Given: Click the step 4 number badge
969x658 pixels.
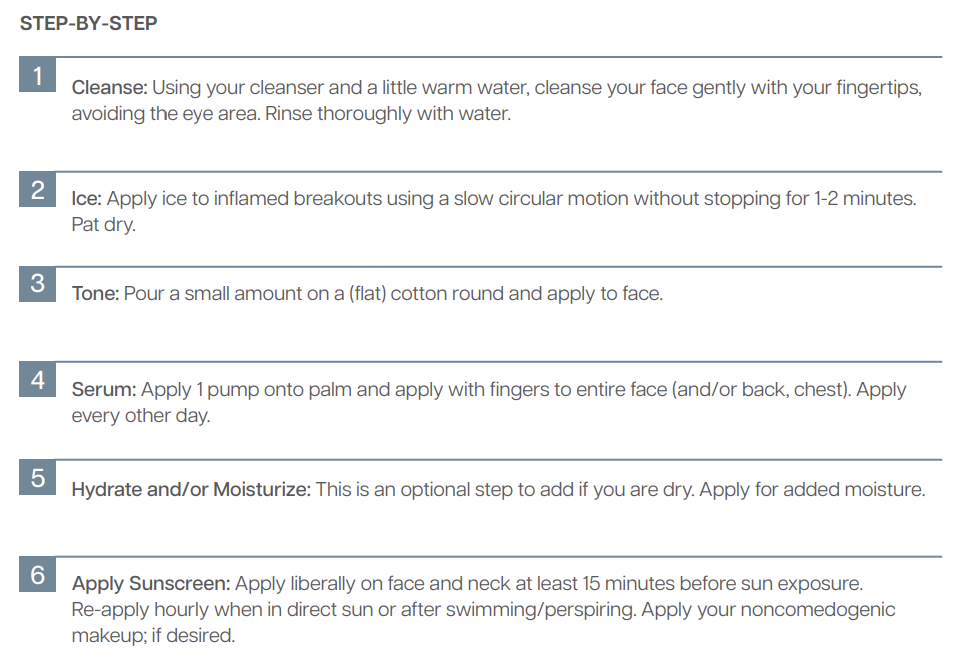Looking at the screenshot, I should 38,379.
